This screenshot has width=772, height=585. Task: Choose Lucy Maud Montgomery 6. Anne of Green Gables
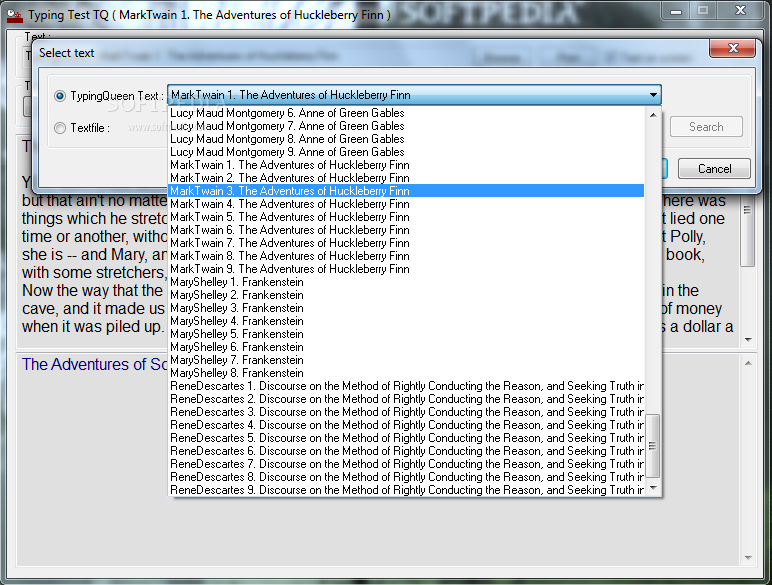(x=406, y=113)
